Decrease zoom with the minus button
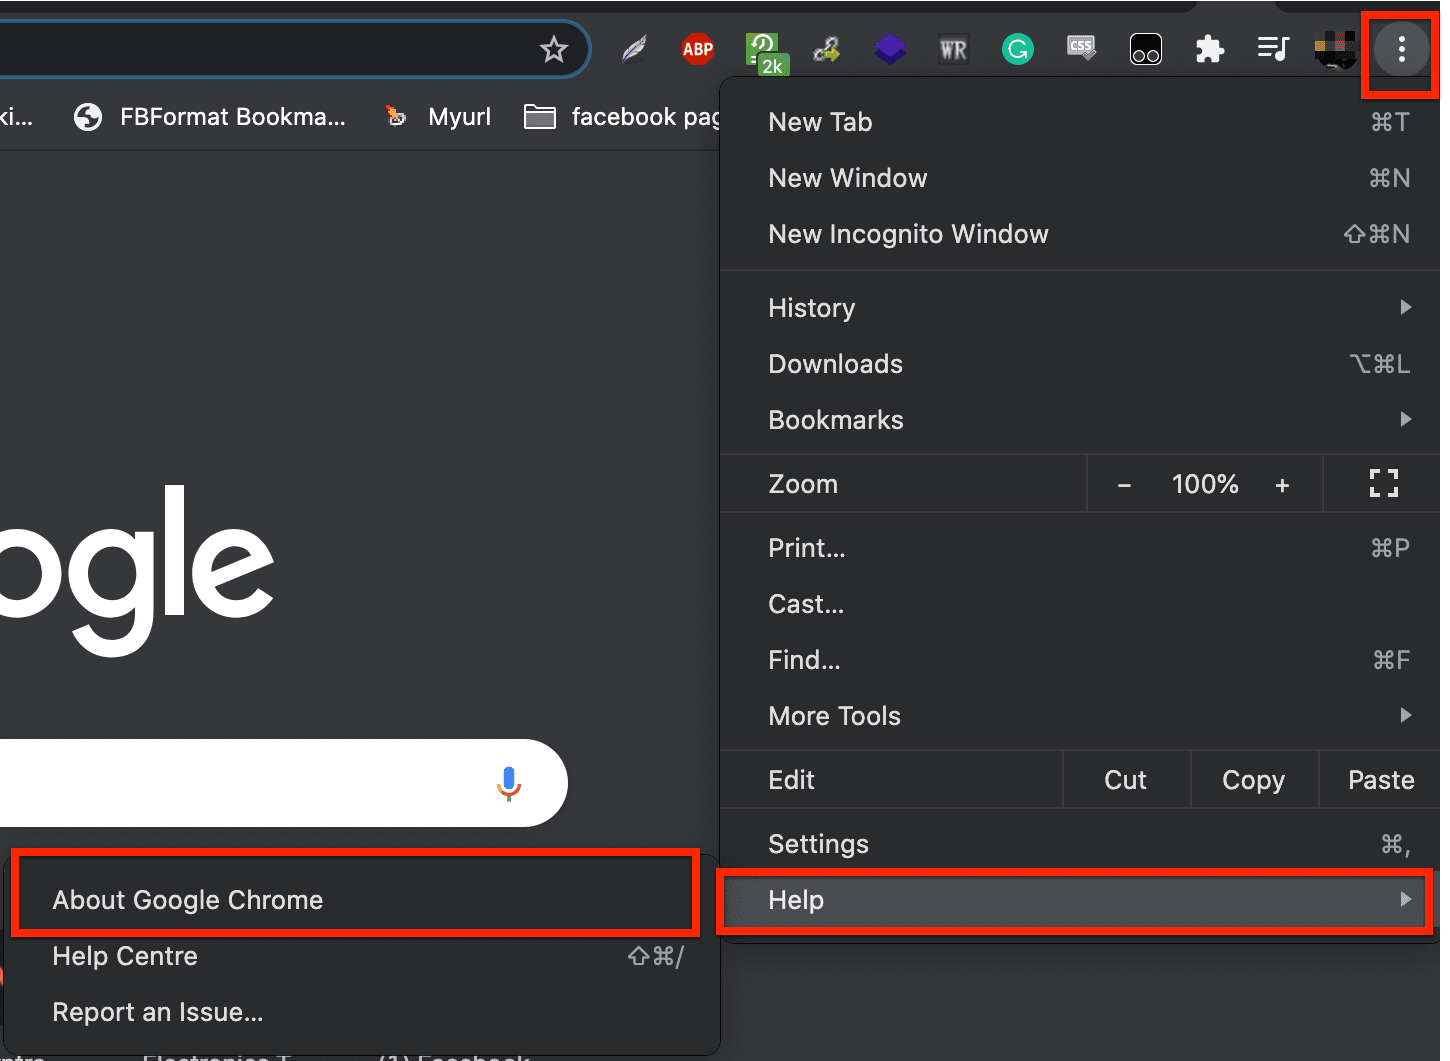Screen dimensions: 1450x1061 pos(1124,485)
